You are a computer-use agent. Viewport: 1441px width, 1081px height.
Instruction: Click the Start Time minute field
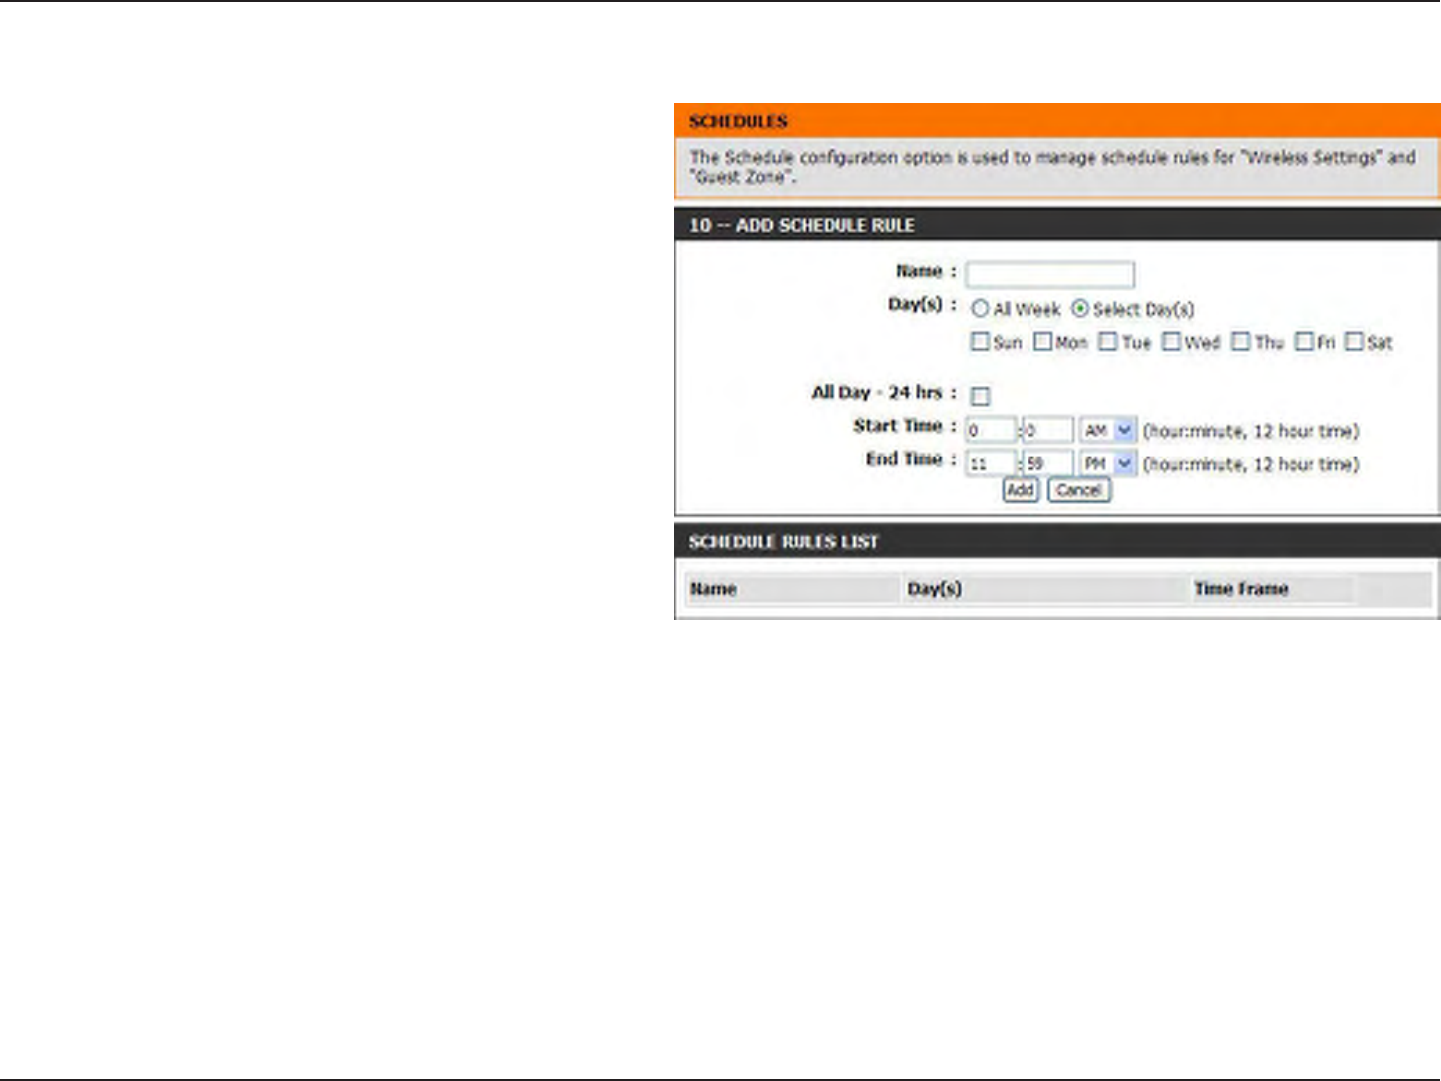coord(1048,431)
